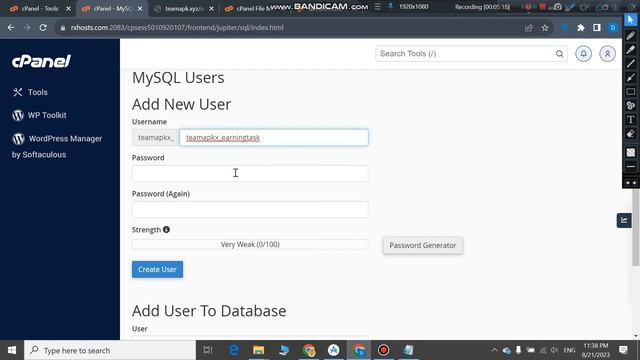Open the floating analytics side button

click(x=624, y=220)
